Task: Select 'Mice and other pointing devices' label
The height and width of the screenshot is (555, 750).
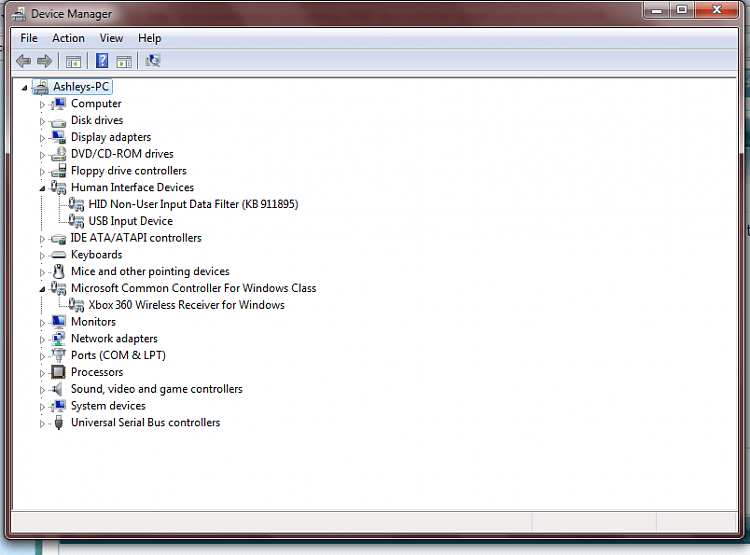Action: coord(150,271)
